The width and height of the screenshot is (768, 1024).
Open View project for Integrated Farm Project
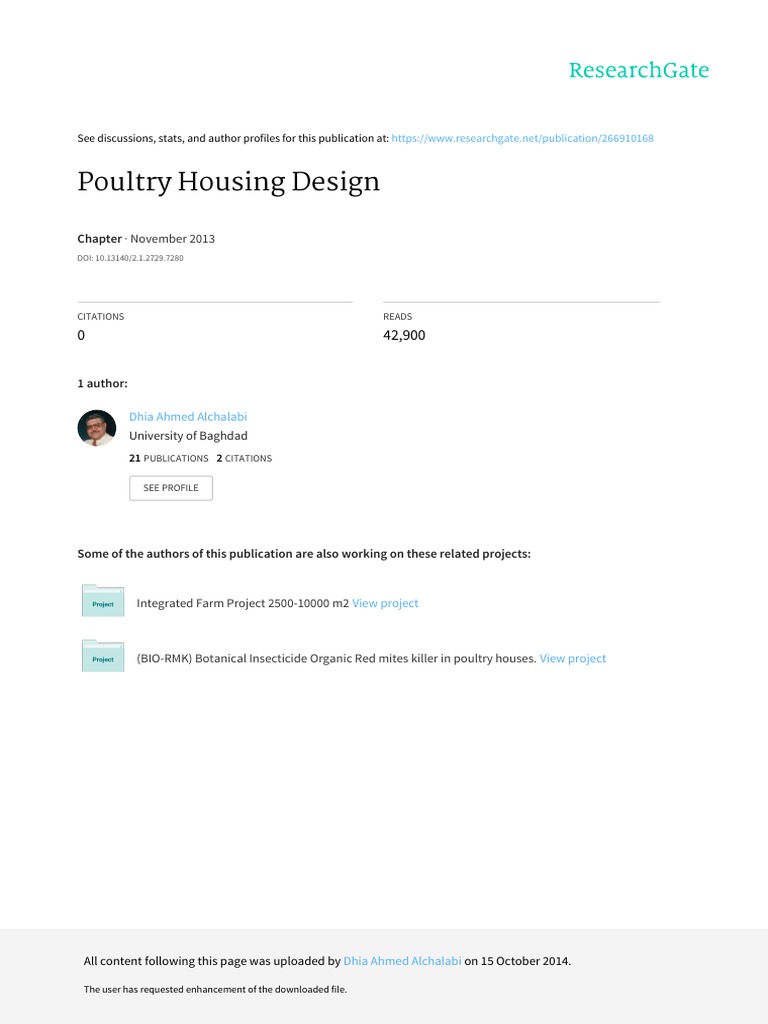click(385, 604)
